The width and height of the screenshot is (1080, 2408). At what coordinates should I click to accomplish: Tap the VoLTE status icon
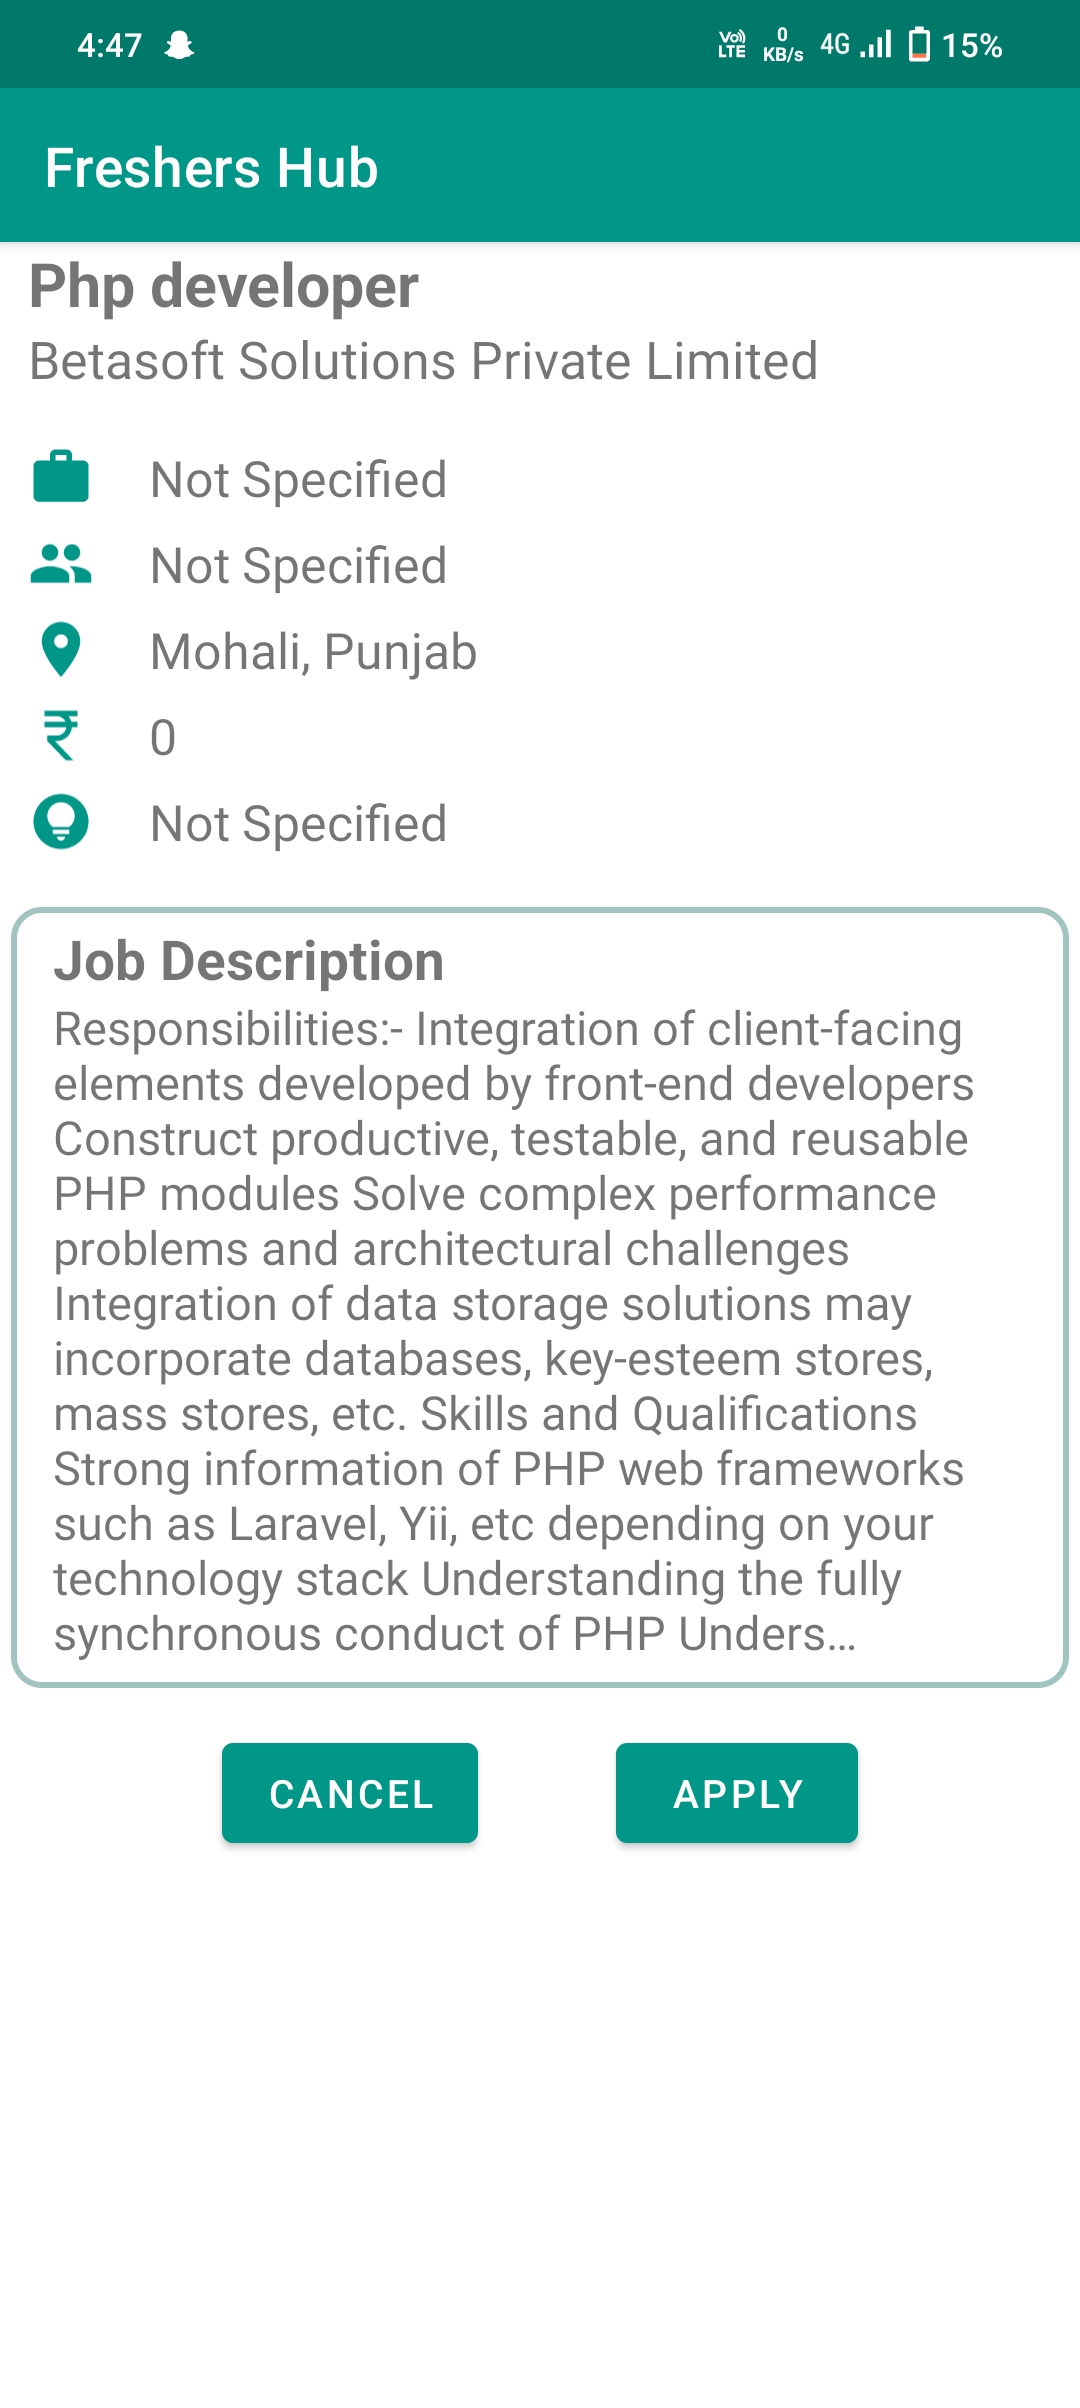pyautogui.click(x=732, y=45)
